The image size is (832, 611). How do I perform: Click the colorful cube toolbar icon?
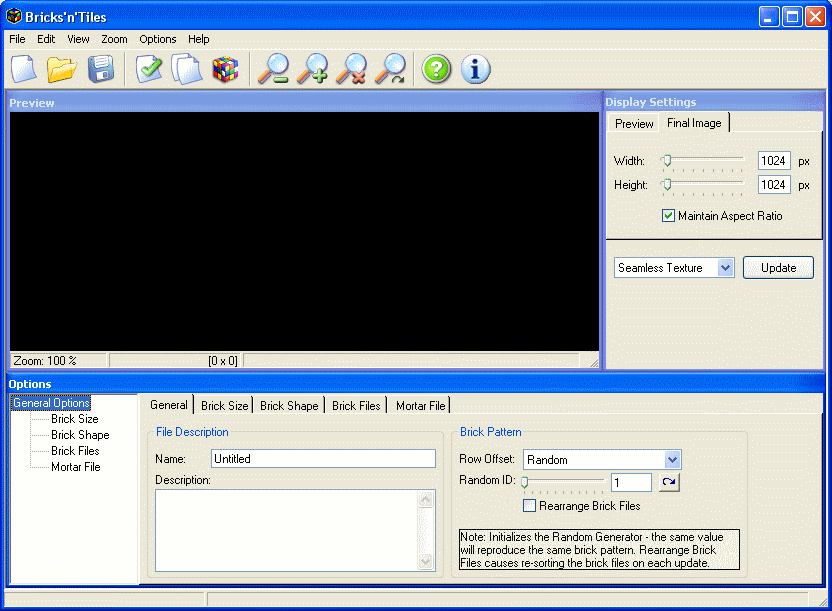coord(225,69)
